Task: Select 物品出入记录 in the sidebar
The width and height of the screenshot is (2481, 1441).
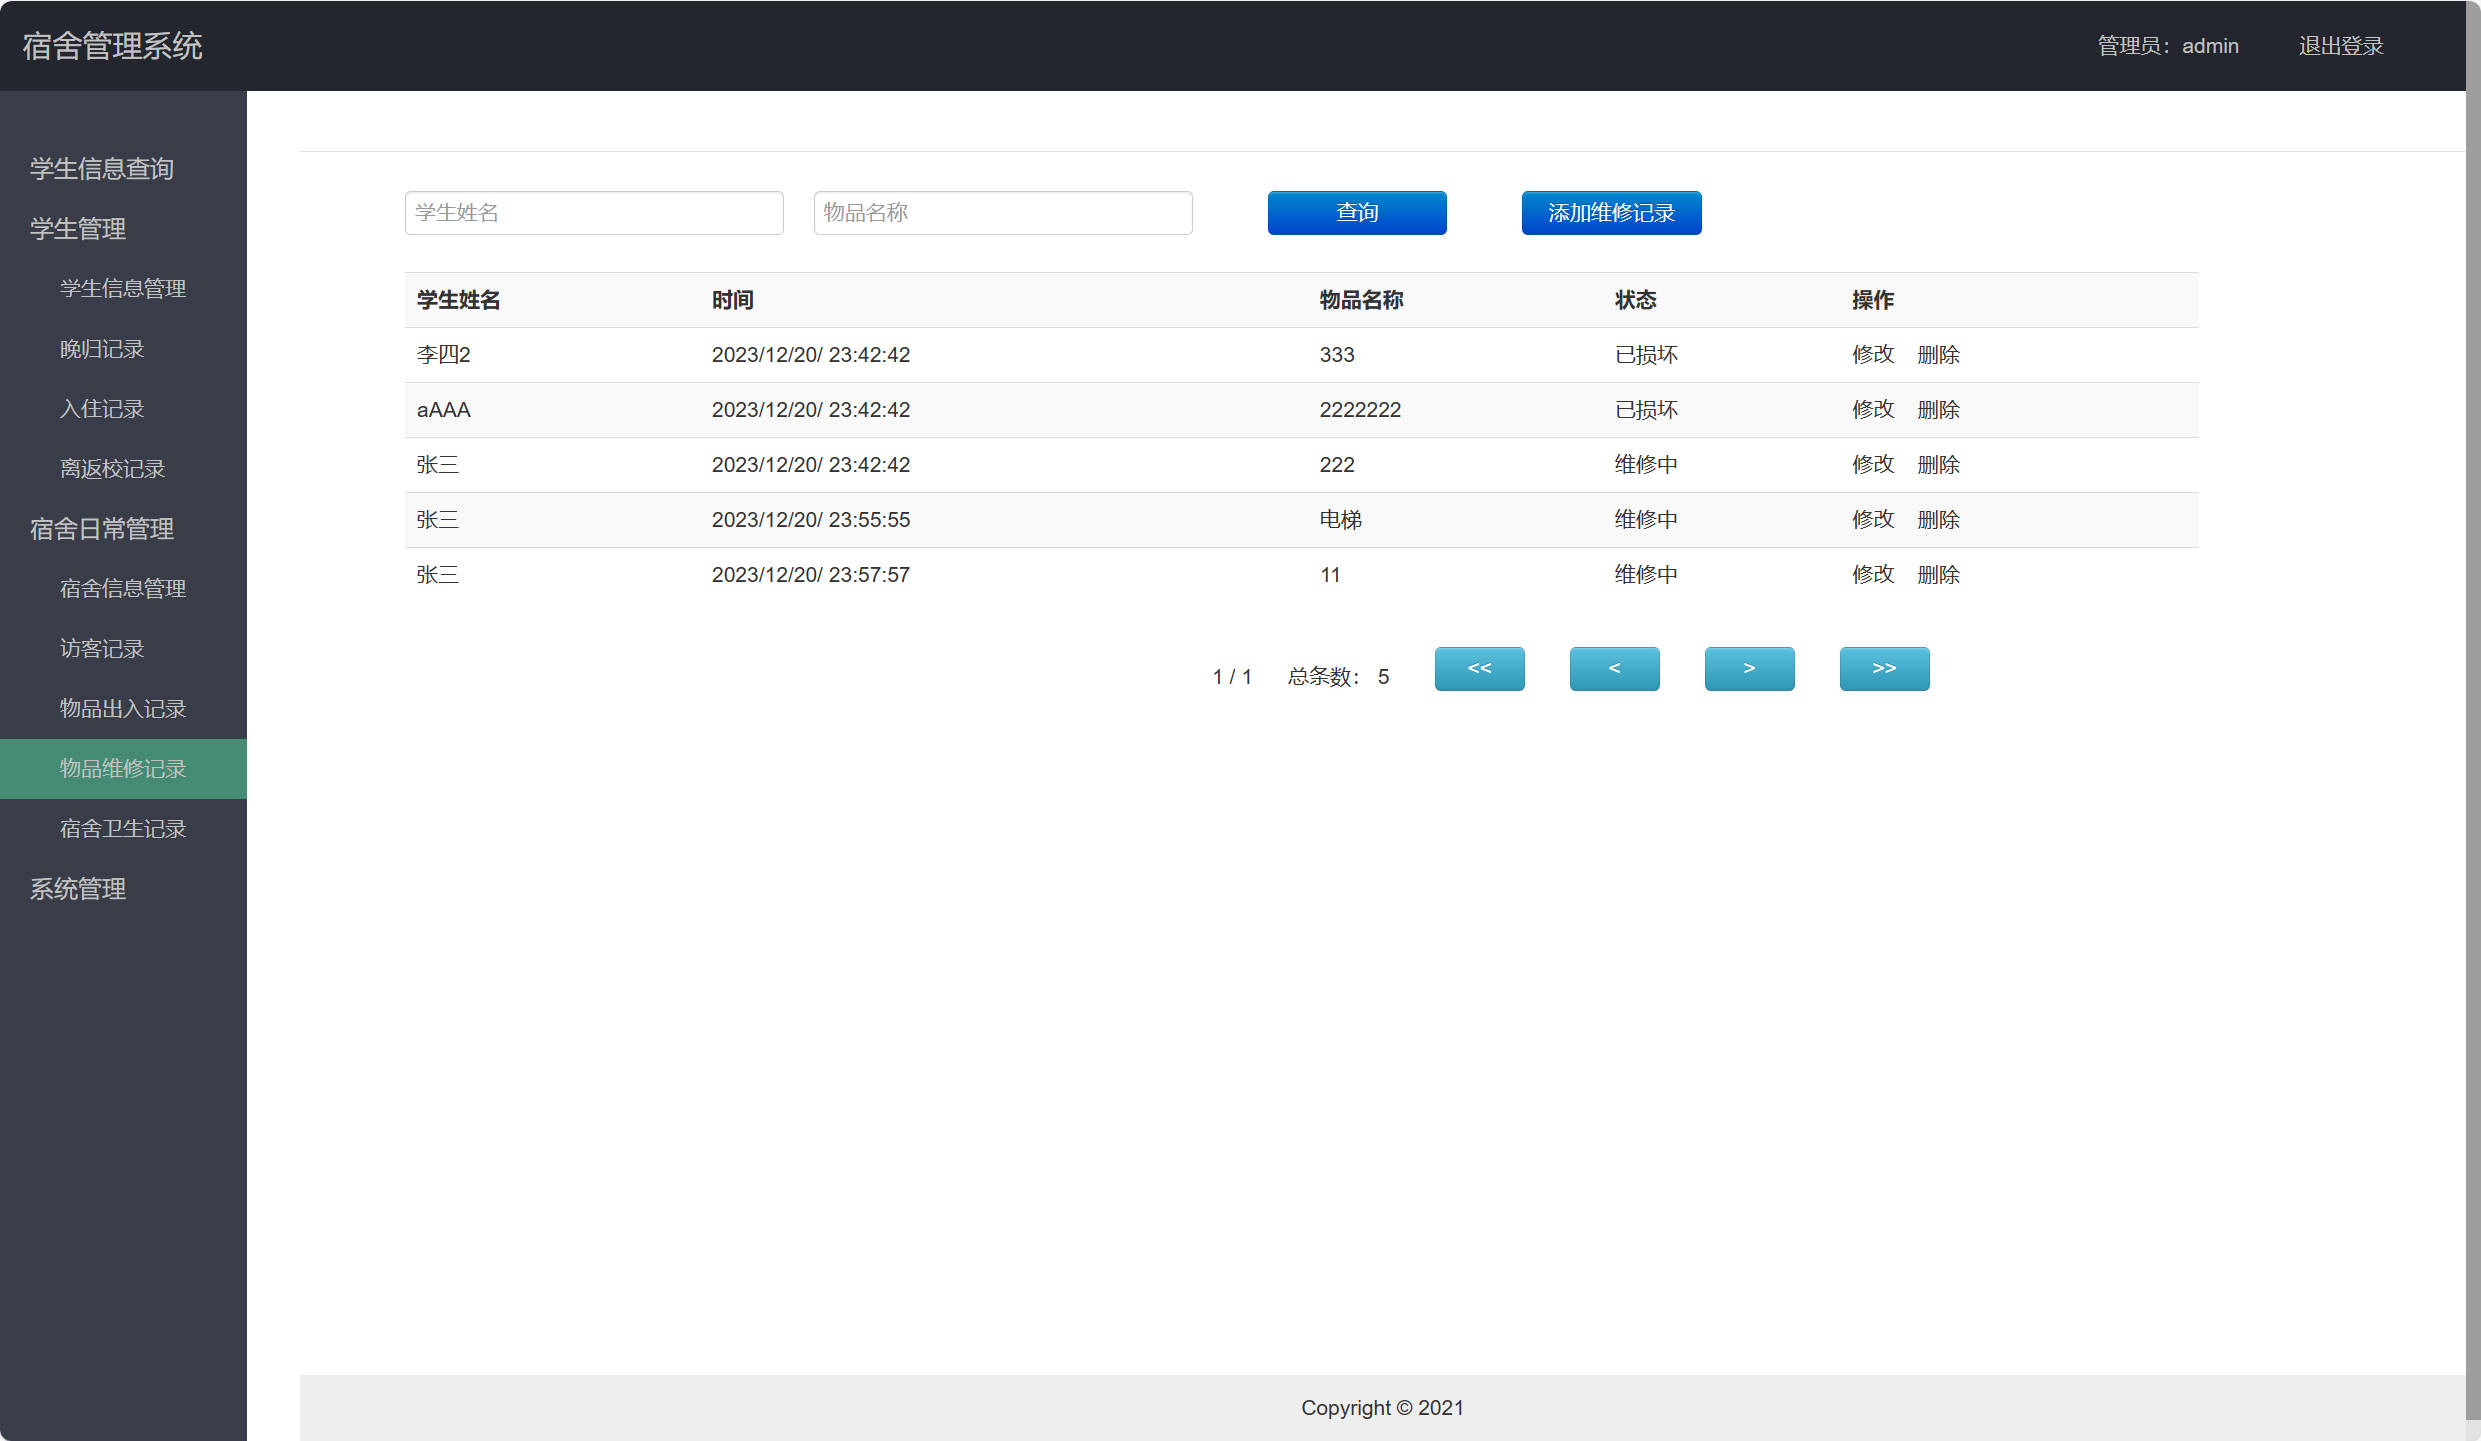Action: (x=123, y=709)
